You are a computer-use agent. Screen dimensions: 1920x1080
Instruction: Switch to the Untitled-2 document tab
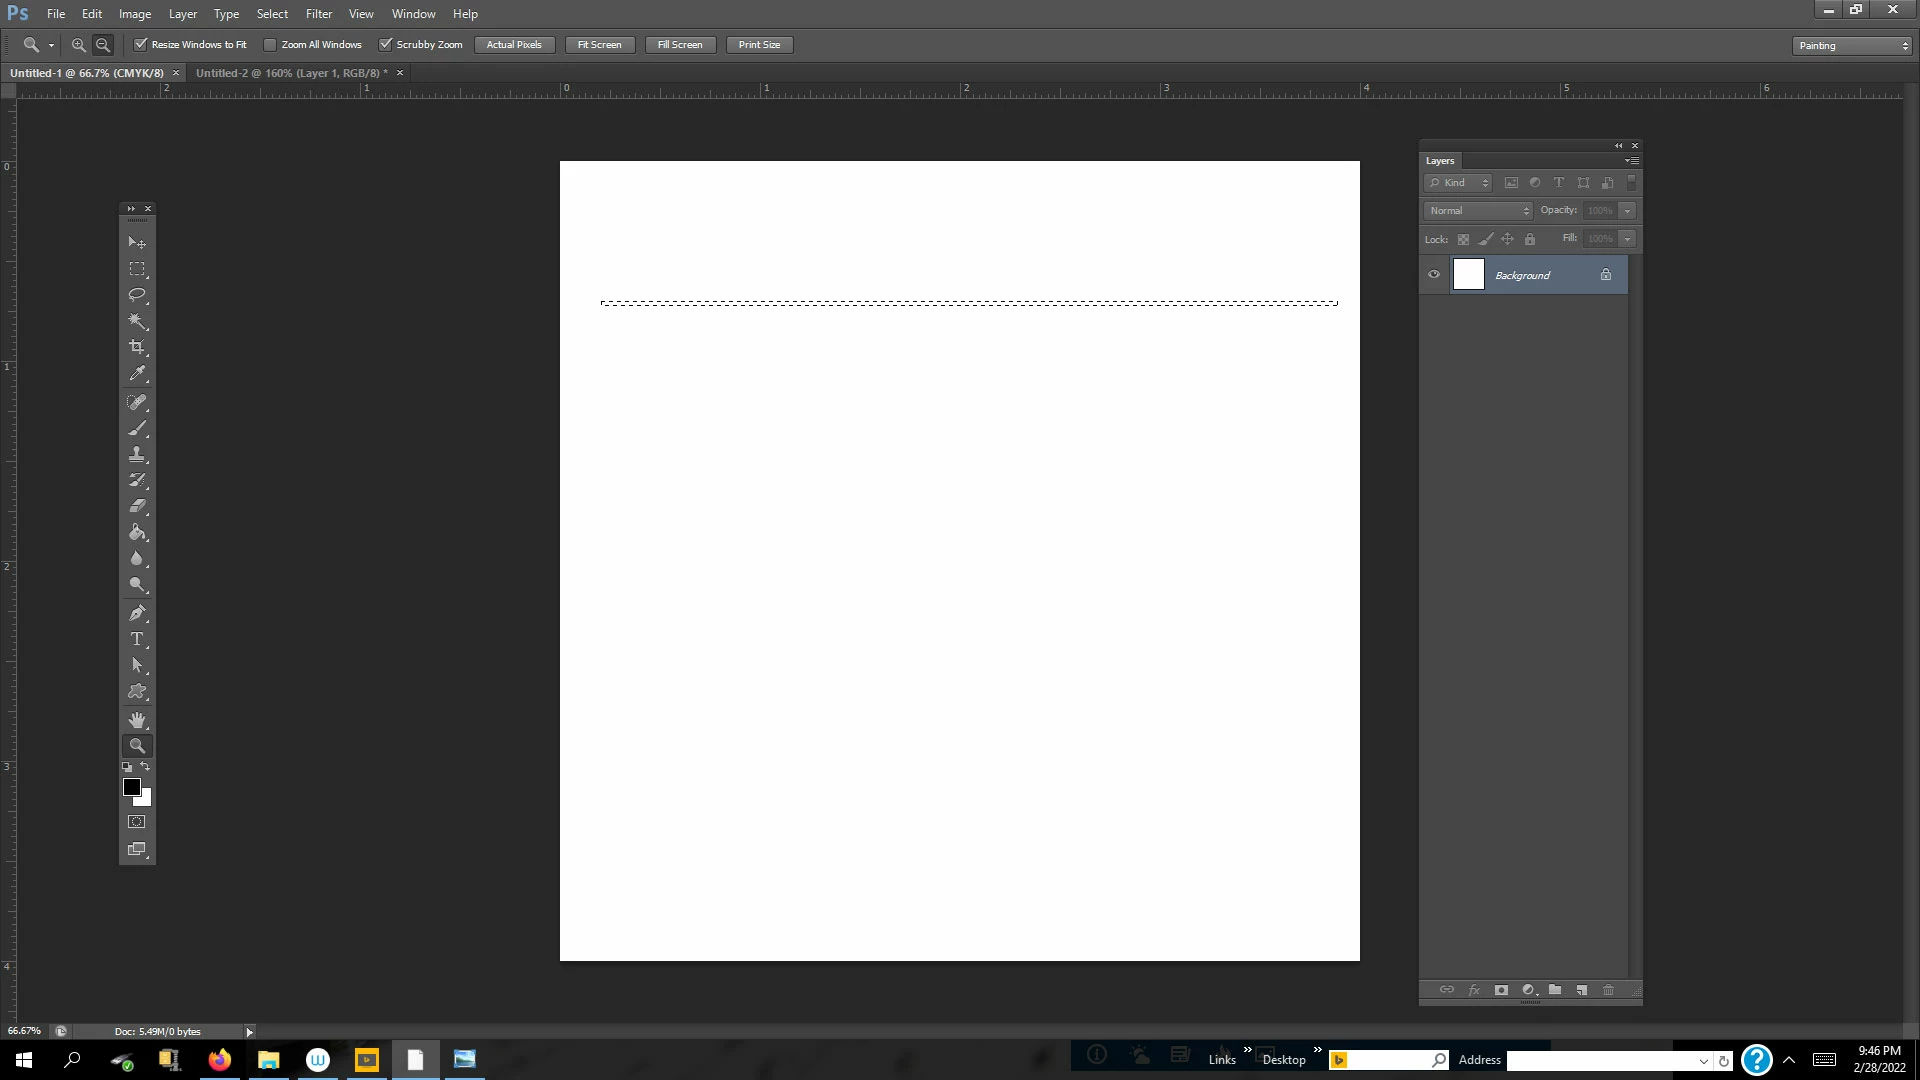291,73
